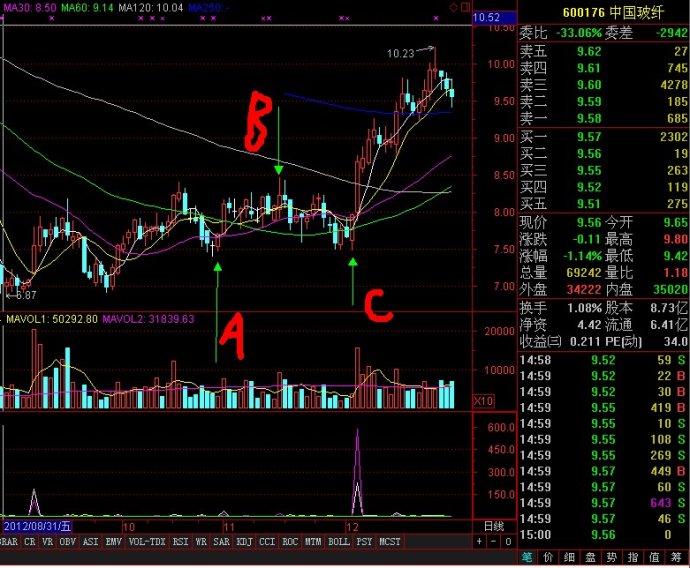The image size is (690, 568).
Task: Reset chart using the 0 button
Action: click(x=508, y=542)
